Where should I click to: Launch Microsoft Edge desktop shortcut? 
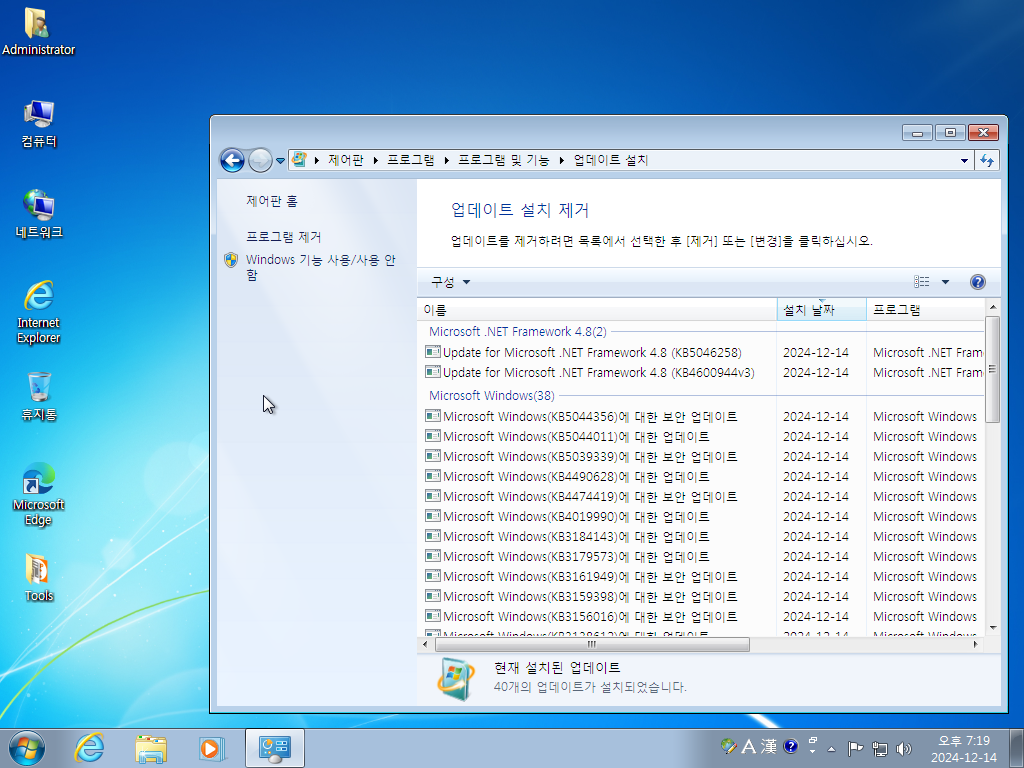pyautogui.click(x=38, y=494)
